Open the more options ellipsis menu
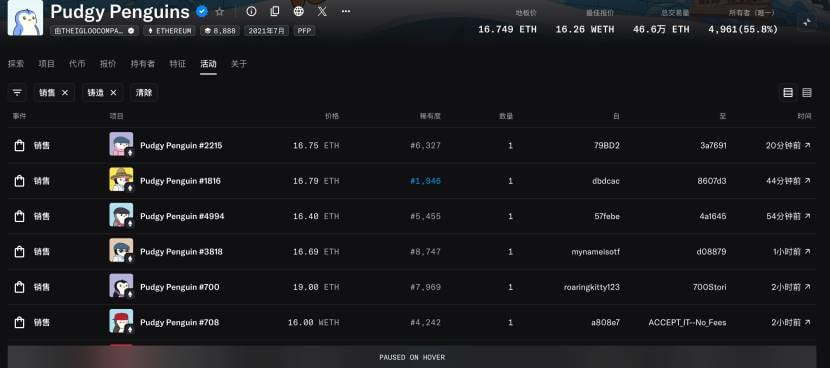 click(346, 11)
